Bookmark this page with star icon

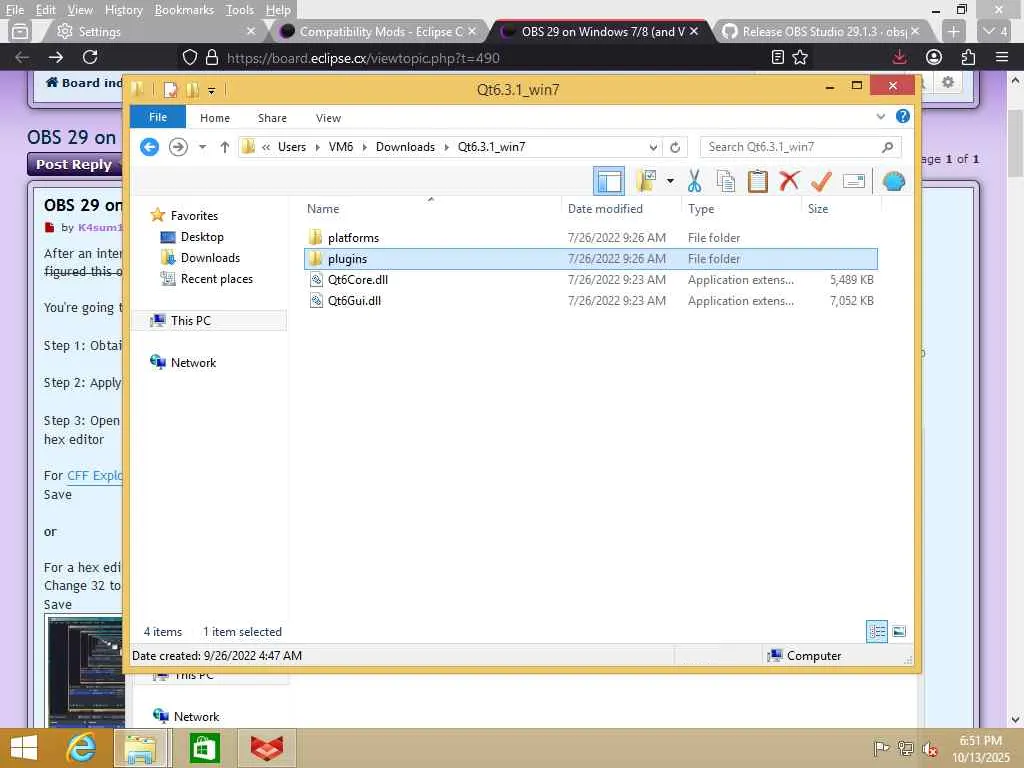click(800, 57)
